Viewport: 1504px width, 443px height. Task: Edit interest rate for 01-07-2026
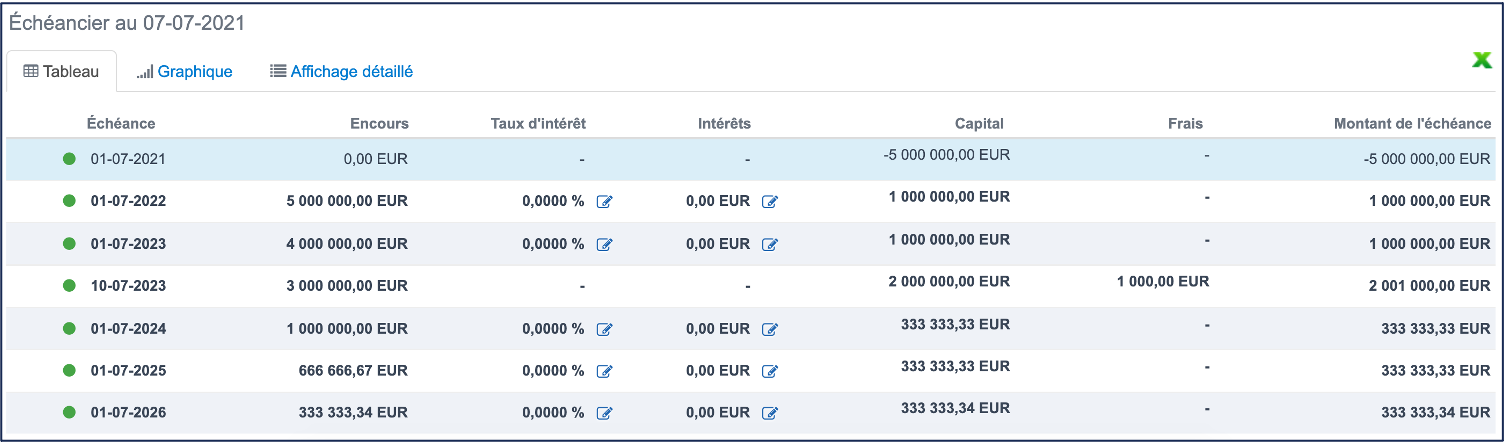click(604, 413)
